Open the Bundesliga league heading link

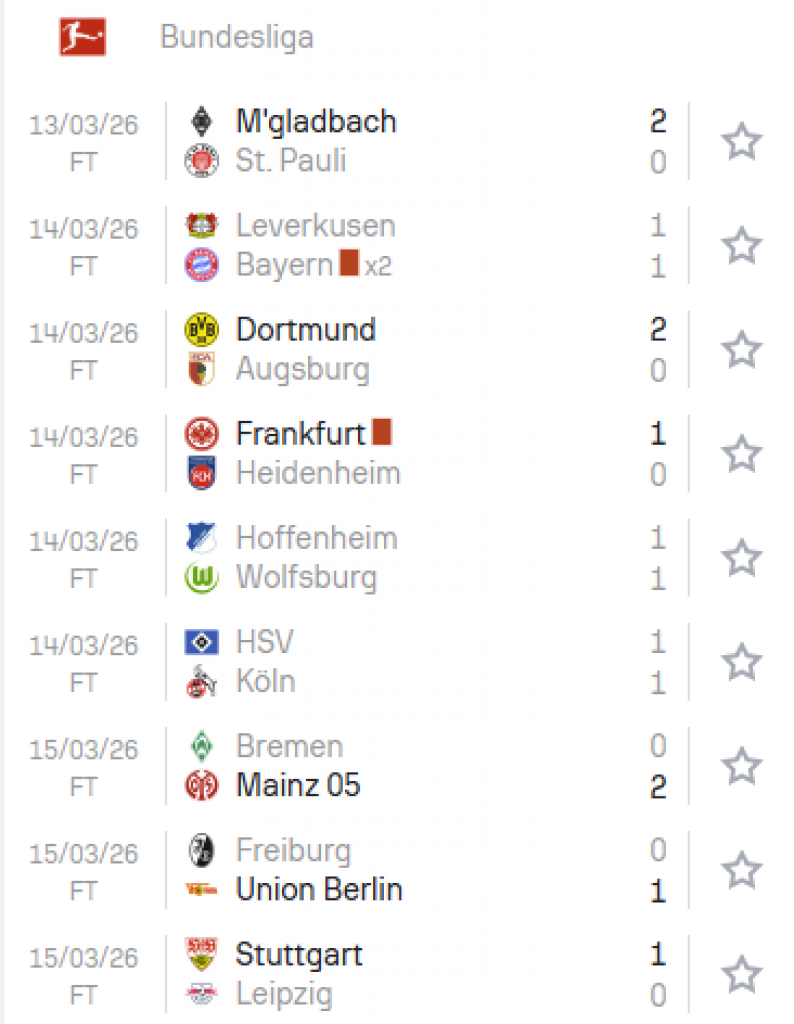tap(237, 37)
